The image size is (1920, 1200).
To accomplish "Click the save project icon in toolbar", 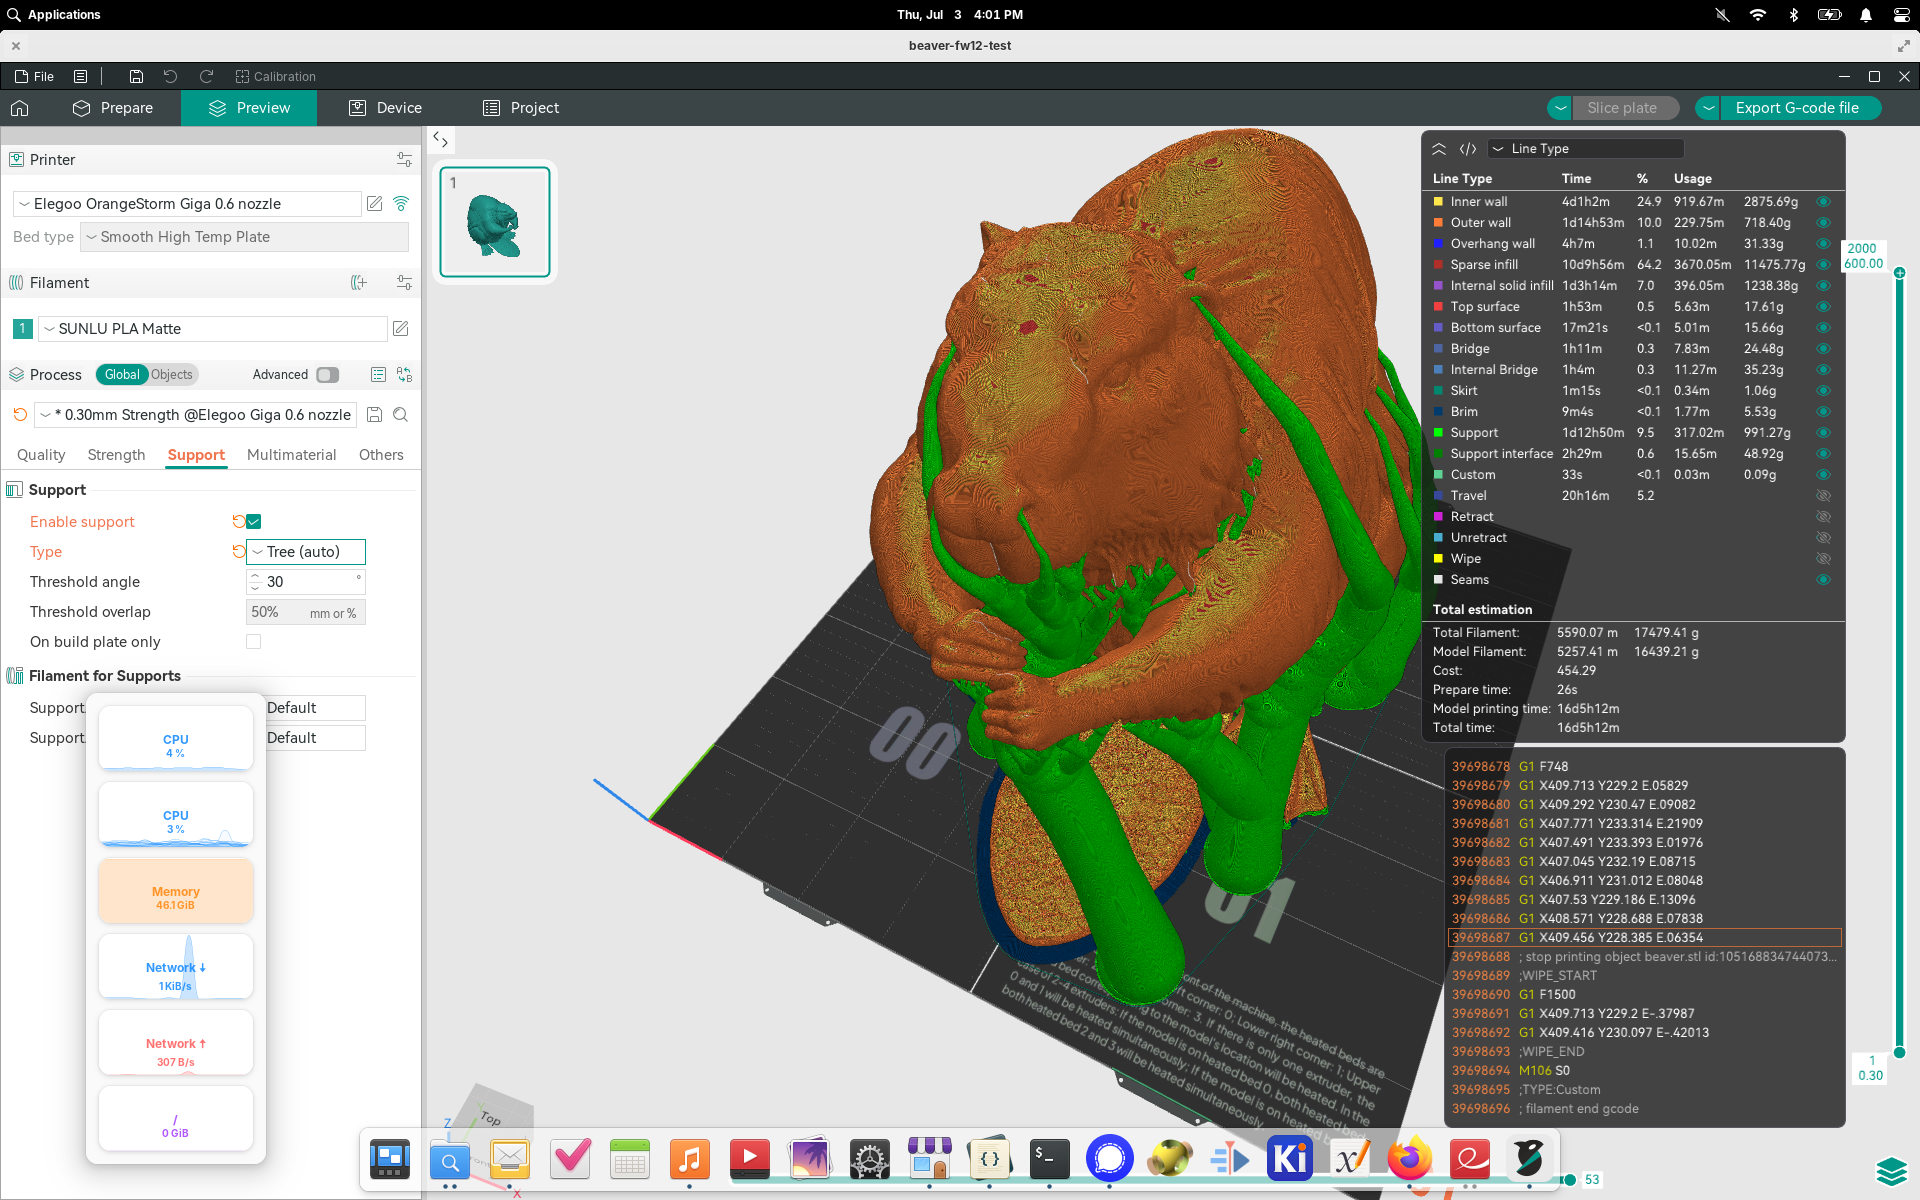I will click(x=136, y=76).
